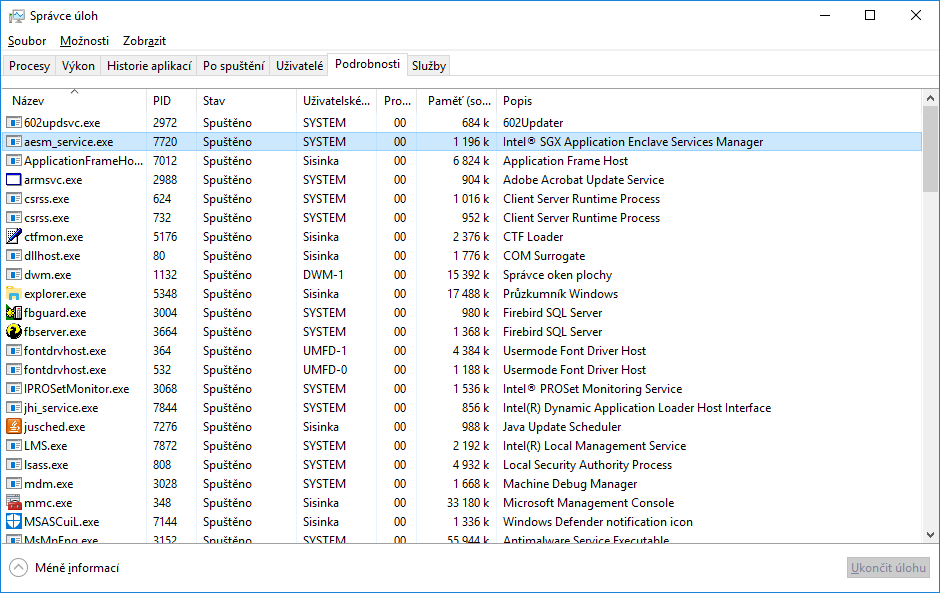Click the MSASCuiL.exe Defender shield icon
The image size is (940, 614).
[x=14, y=522]
